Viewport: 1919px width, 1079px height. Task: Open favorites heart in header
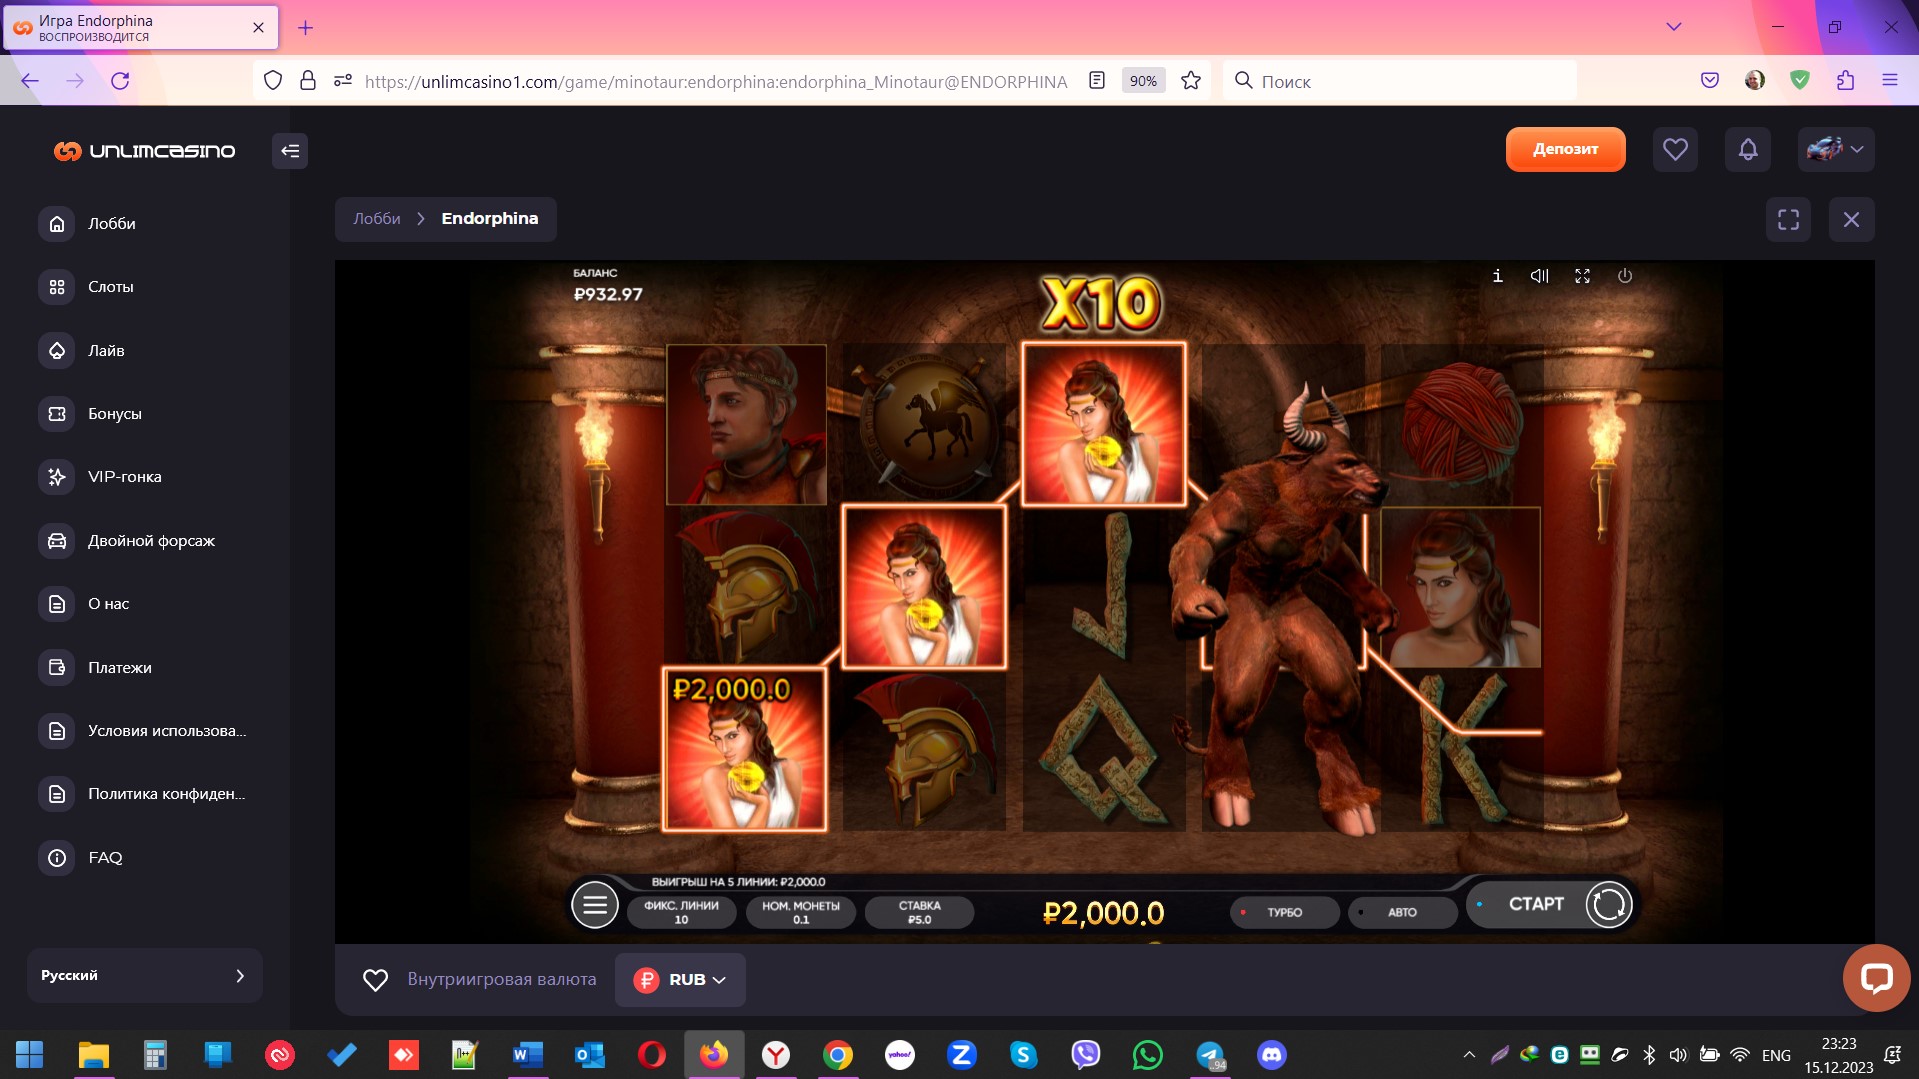[x=1675, y=150]
